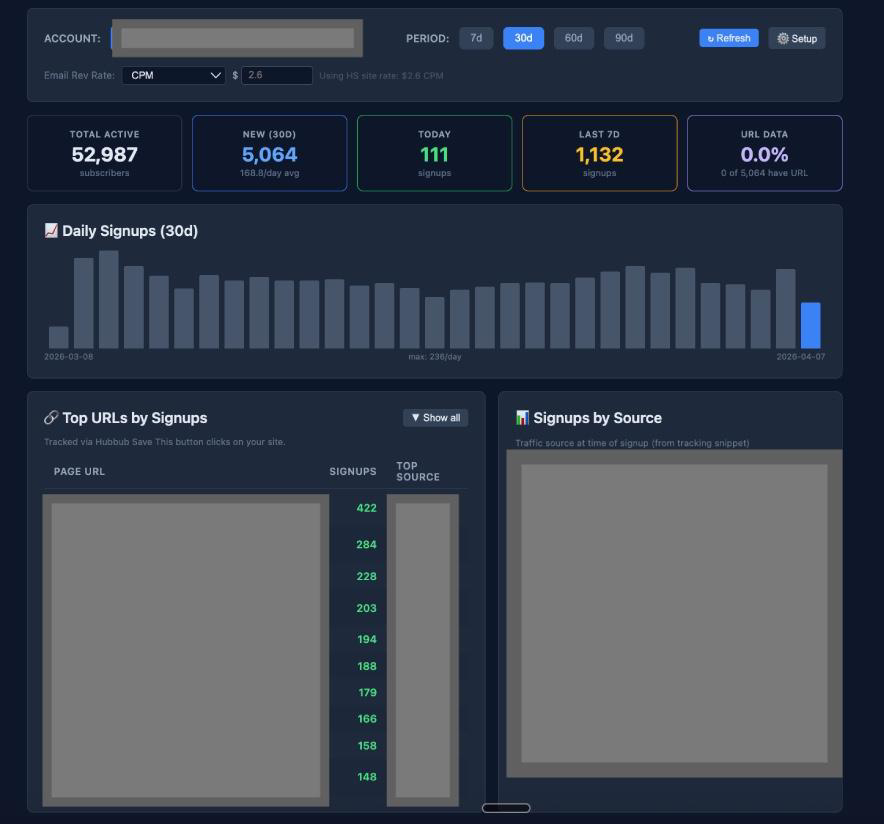Open the Today signups card
This screenshot has width=884, height=824.
pos(434,153)
